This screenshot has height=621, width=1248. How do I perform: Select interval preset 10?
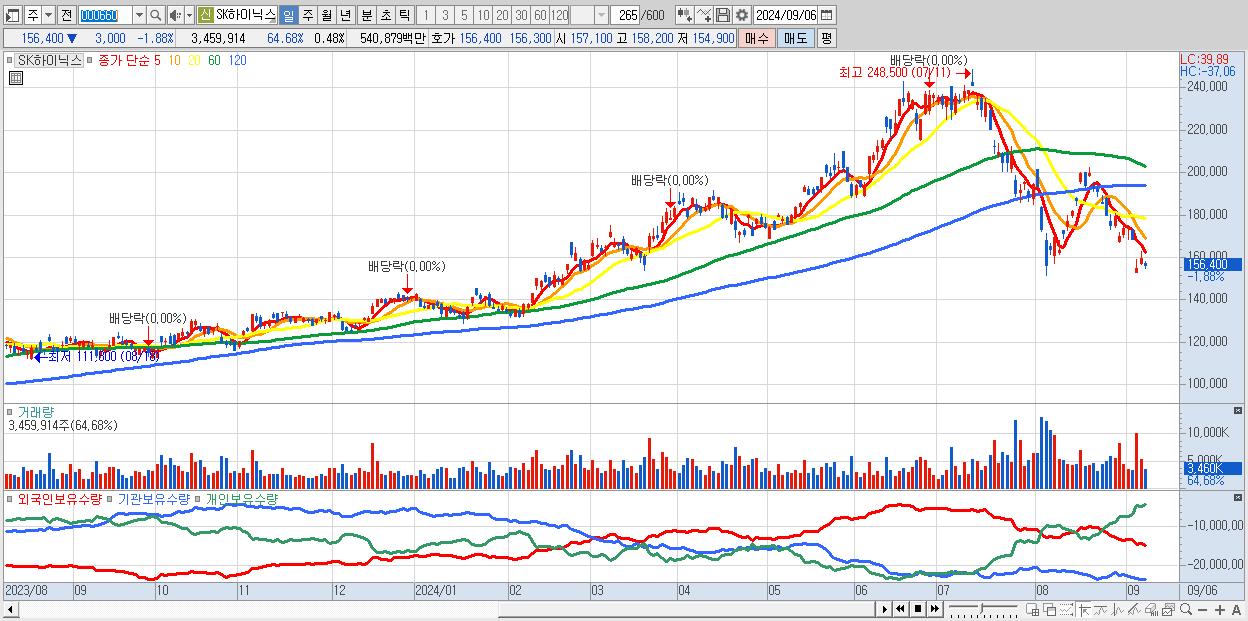pos(483,15)
